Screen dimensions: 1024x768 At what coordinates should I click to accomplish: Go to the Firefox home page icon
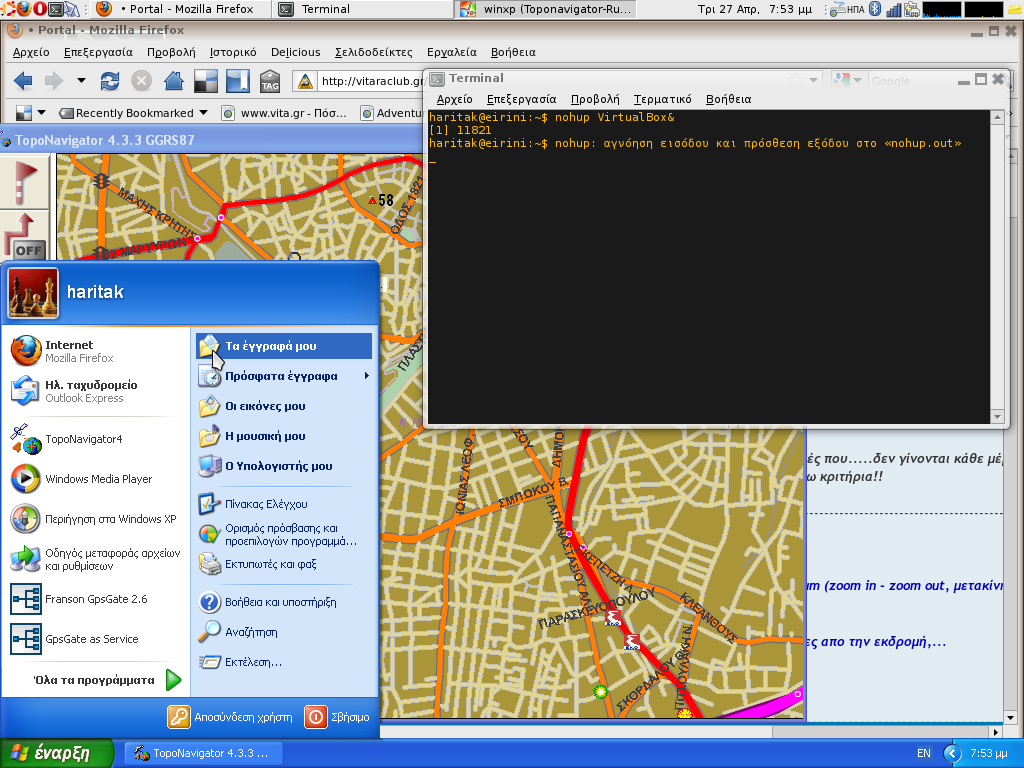coord(174,81)
